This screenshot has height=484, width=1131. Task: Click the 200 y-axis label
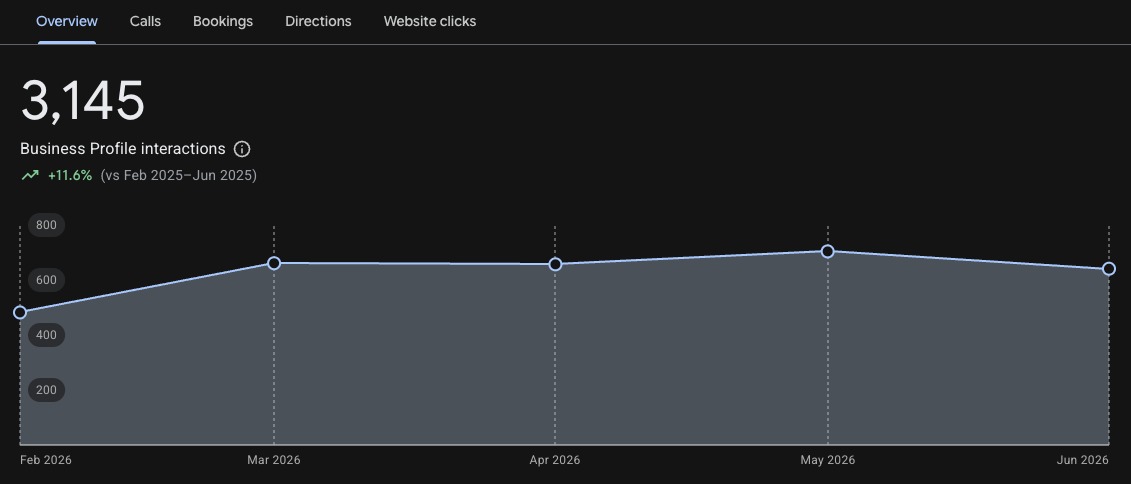pos(46,390)
